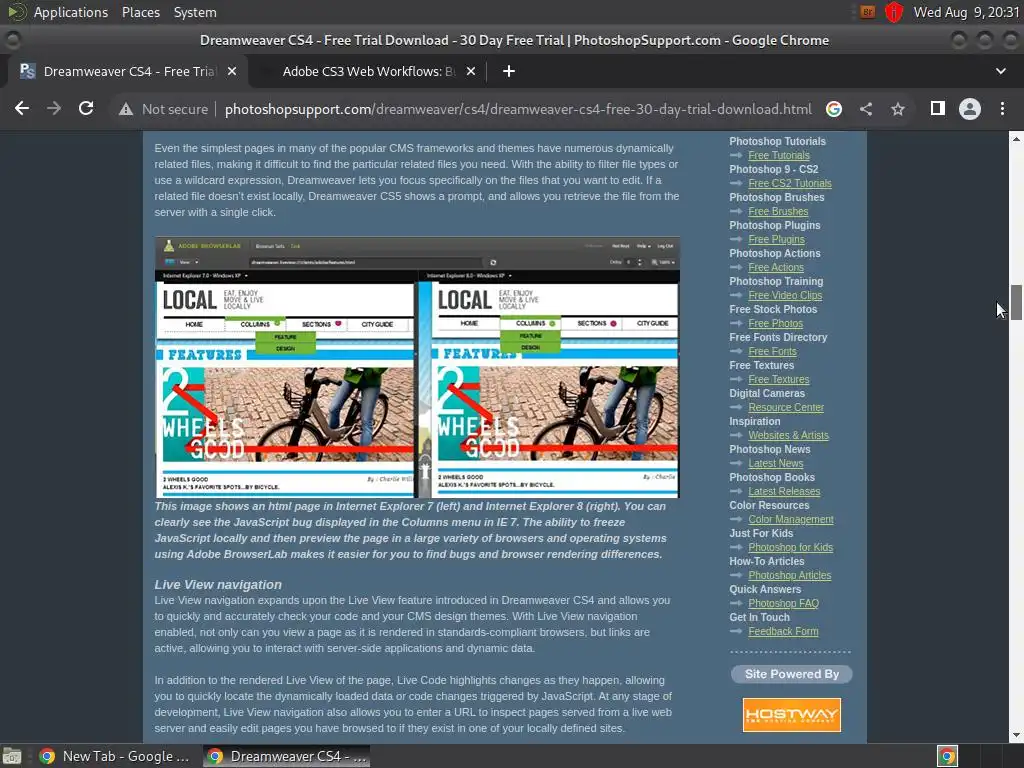Open the Places menu
Screen dimensions: 1024x768
point(141,12)
